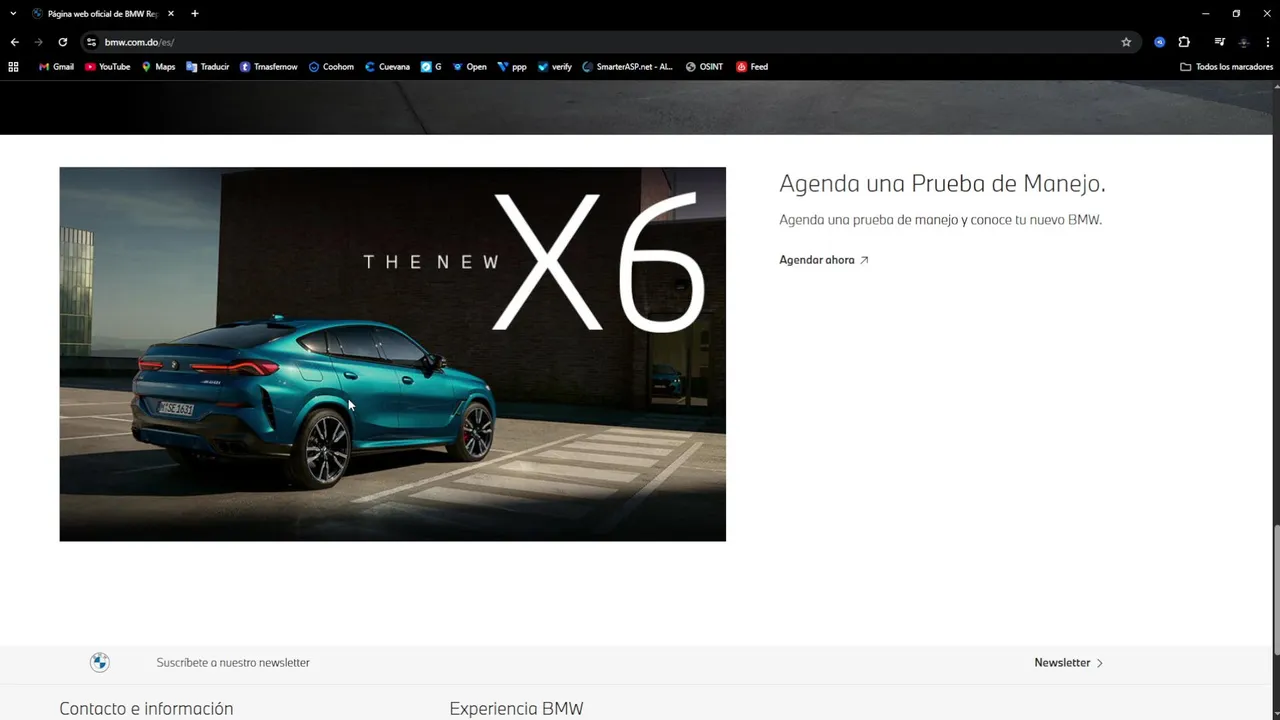Bookmark this page with the star icon
Screen dimensions: 1280x720
[x=1126, y=42]
